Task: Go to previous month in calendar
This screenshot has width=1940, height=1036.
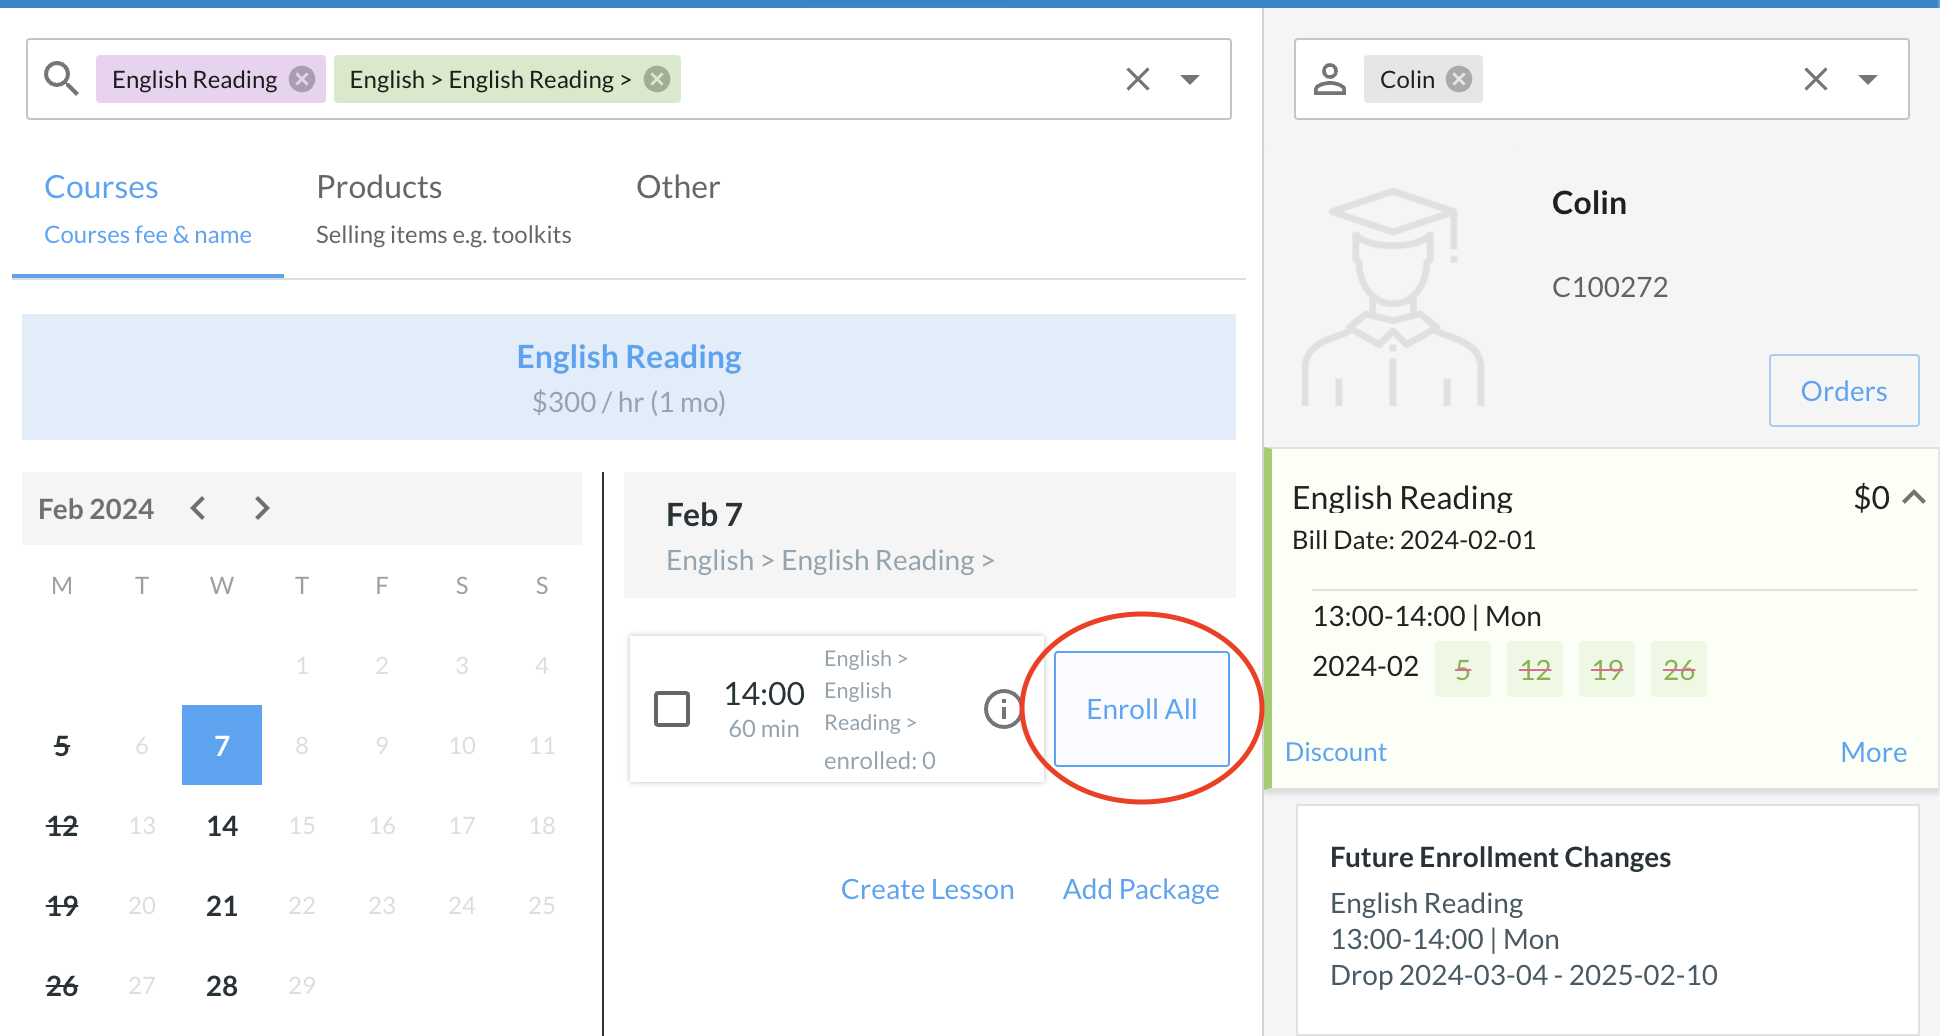Action: click(198, 509)
